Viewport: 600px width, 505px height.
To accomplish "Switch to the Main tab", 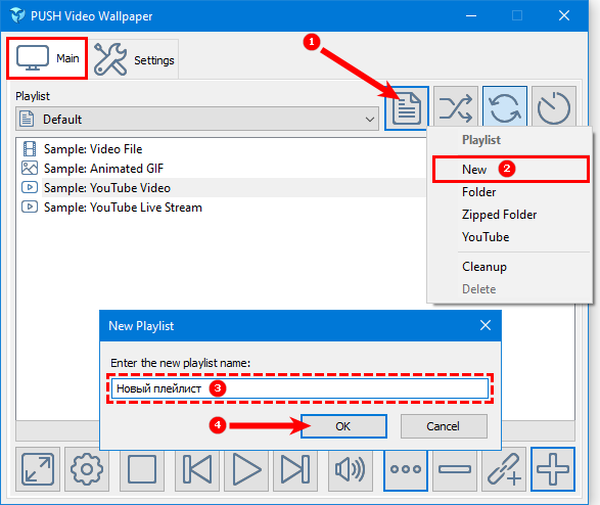I will 47,59.
